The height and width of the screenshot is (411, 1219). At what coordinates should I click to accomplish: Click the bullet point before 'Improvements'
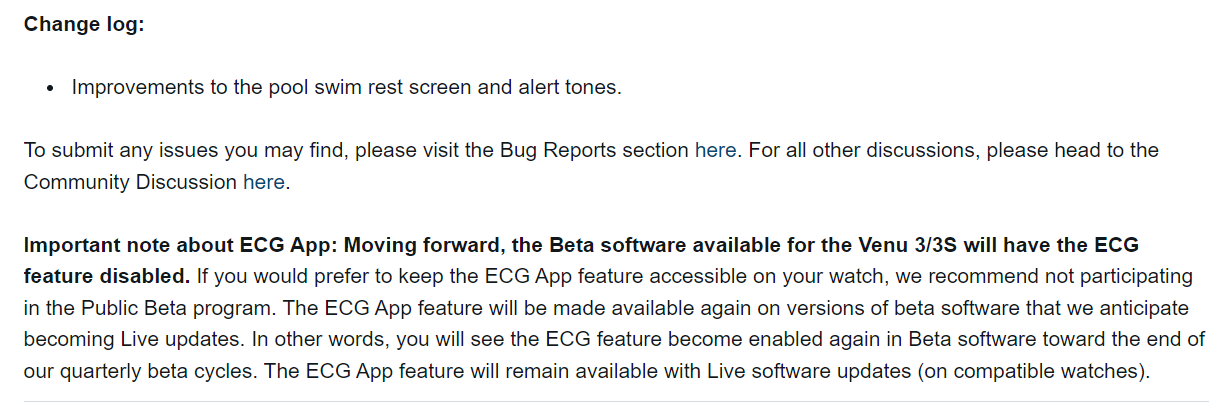pyautogui.click(x=51, y=88)
